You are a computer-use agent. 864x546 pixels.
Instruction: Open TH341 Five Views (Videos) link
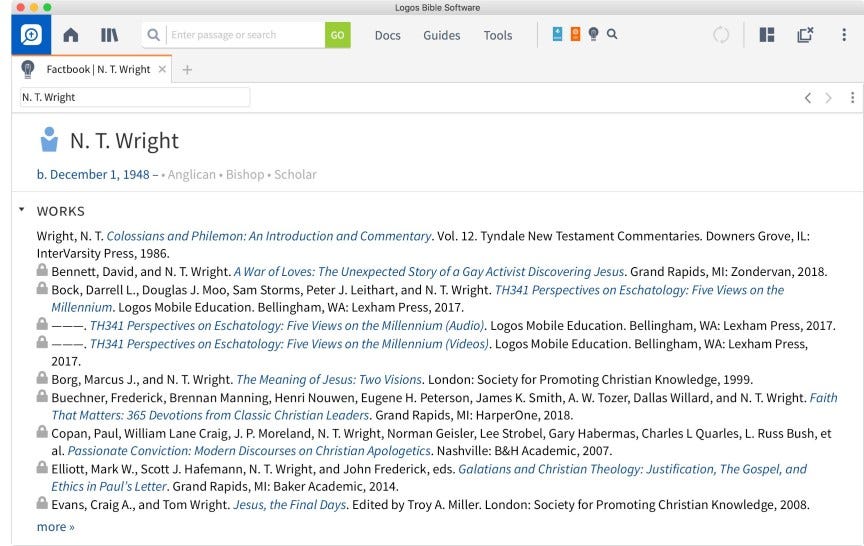289,344
